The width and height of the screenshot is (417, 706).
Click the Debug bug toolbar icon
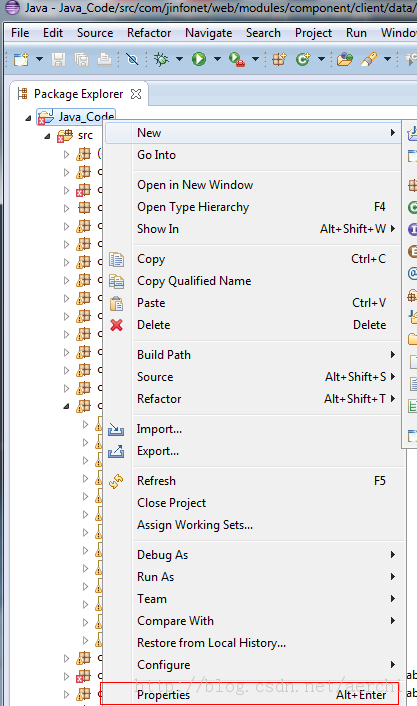pyautogui.click(x=161, y=59)
